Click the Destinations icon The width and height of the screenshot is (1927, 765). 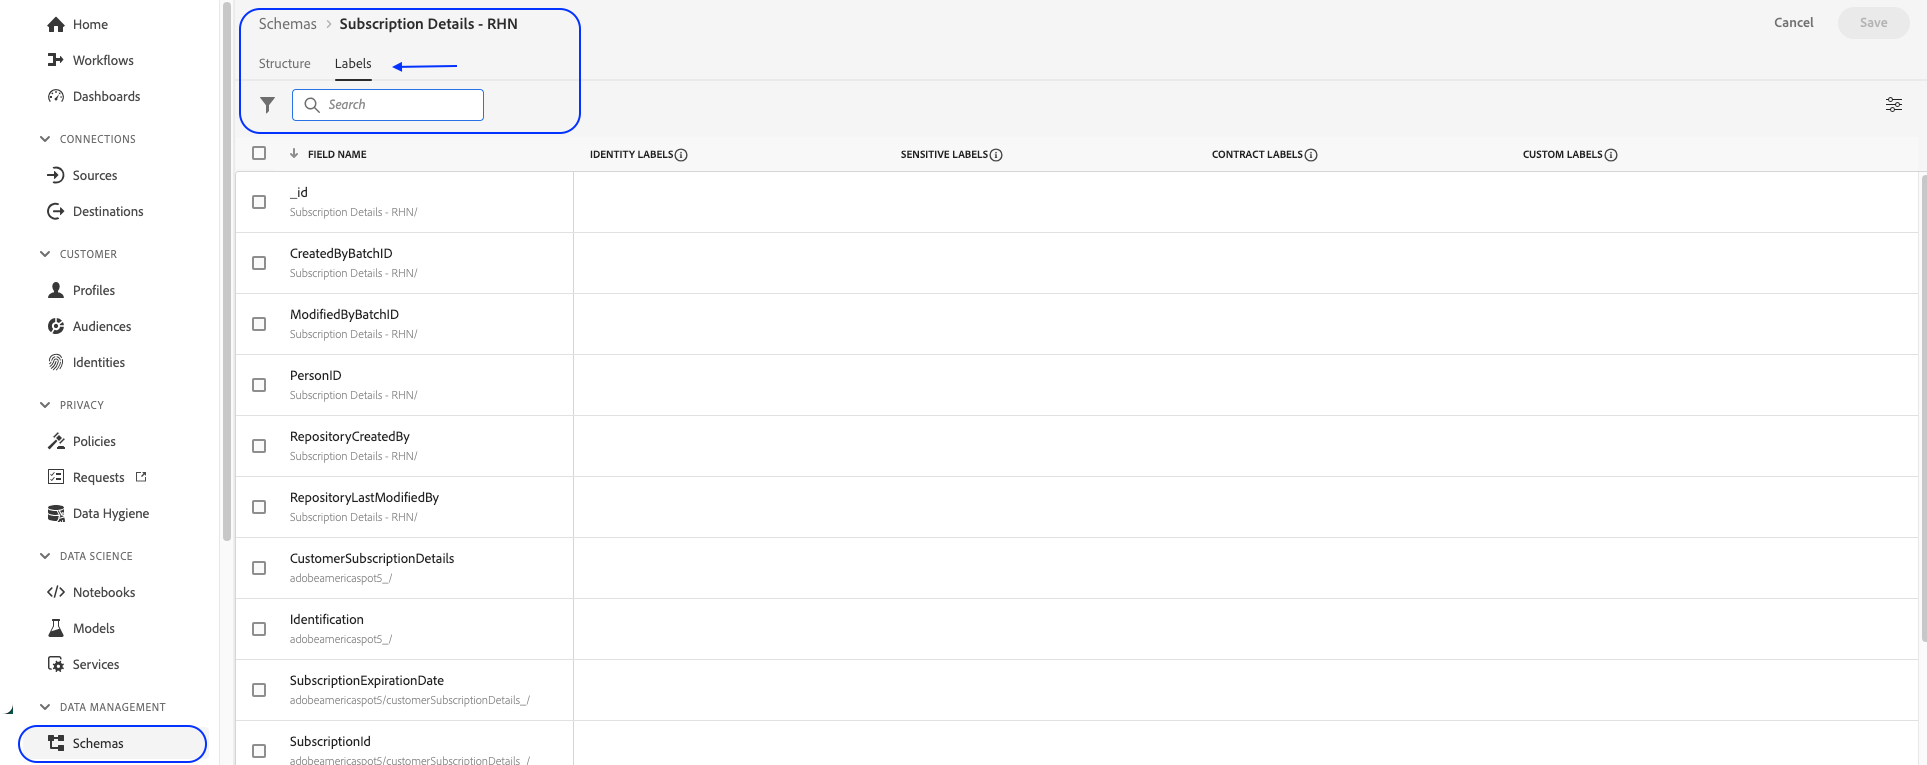point(56,211)
